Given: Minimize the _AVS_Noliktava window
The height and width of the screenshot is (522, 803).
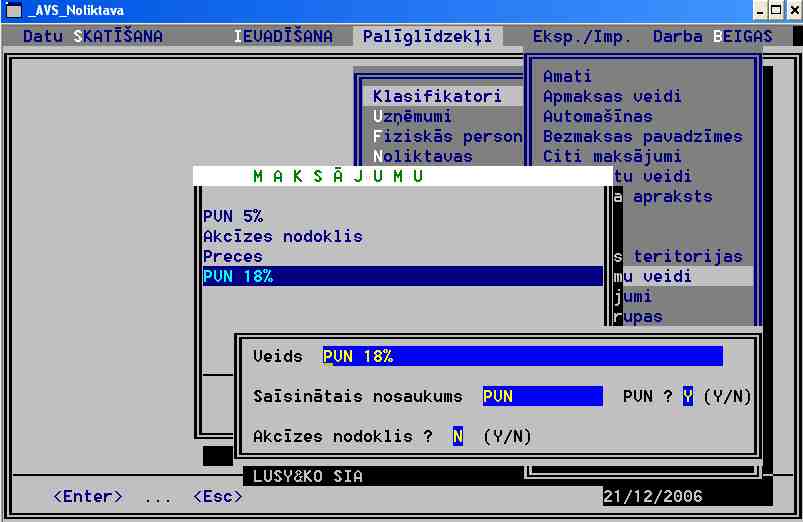Looking at the screenshot, I should pyautogui.click(x=760, y=10).
